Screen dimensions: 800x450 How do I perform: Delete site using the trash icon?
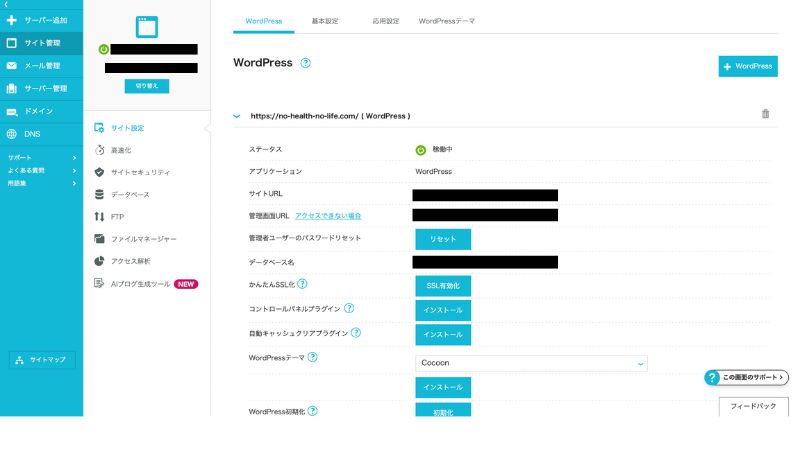pyautogui.click(x=765, y=114)
